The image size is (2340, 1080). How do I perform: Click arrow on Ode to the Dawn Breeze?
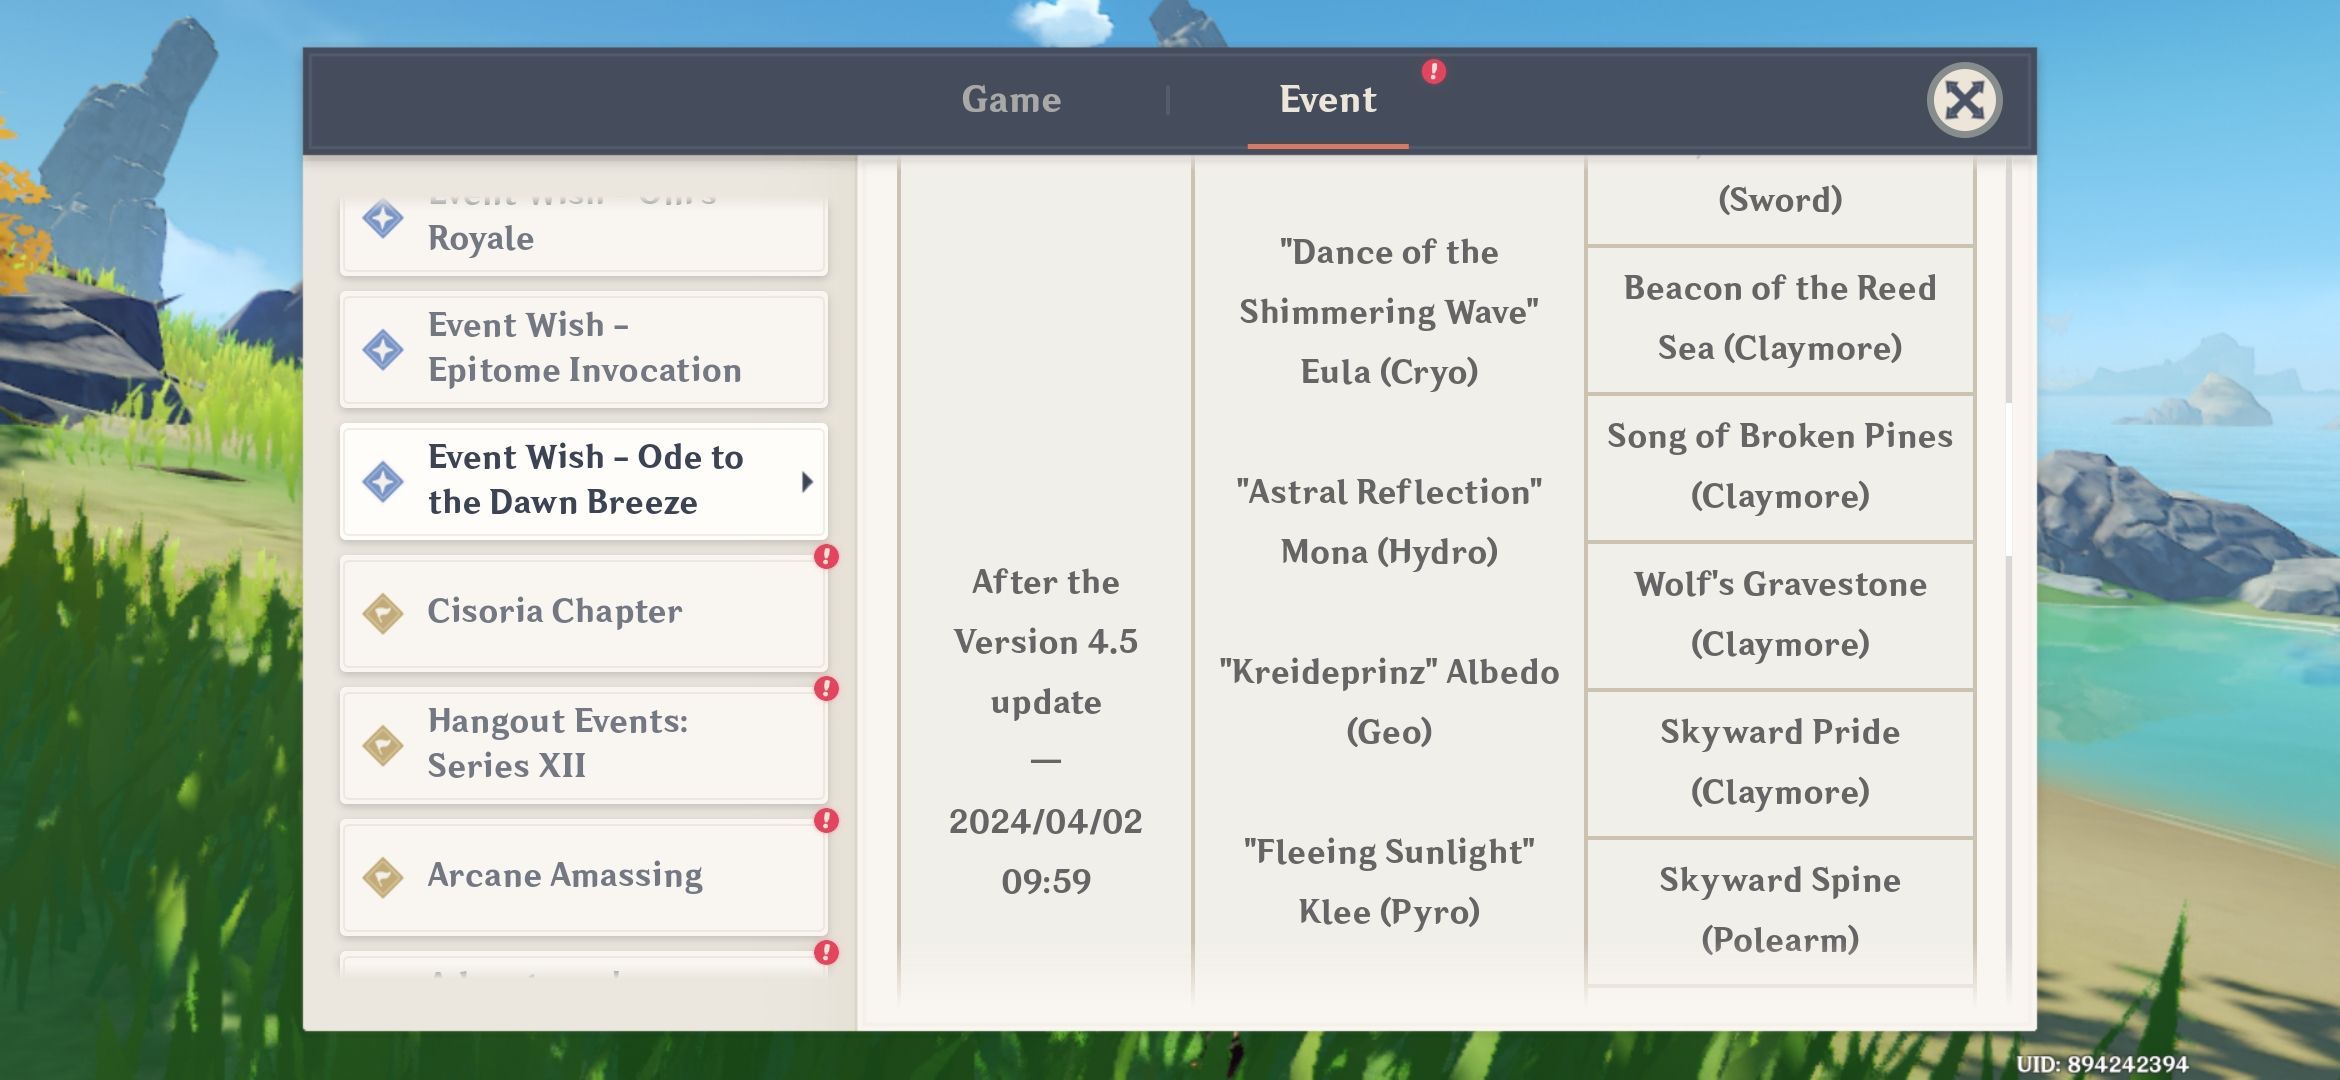(x=807, y=482)
